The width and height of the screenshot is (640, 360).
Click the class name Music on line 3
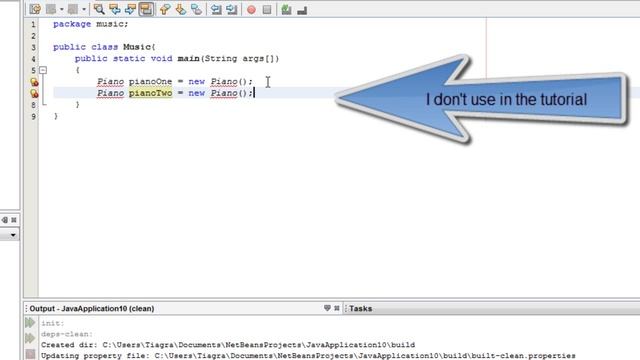click(137, 47)
